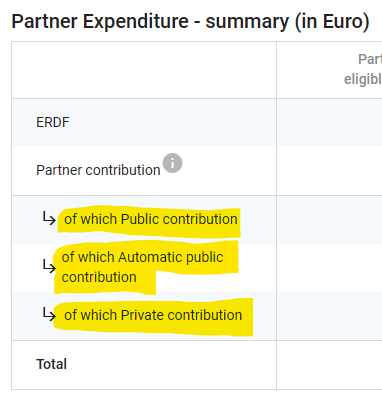382x396 pixels.
Task: Click the Partner contribution info icon
Action: point(172,163)
